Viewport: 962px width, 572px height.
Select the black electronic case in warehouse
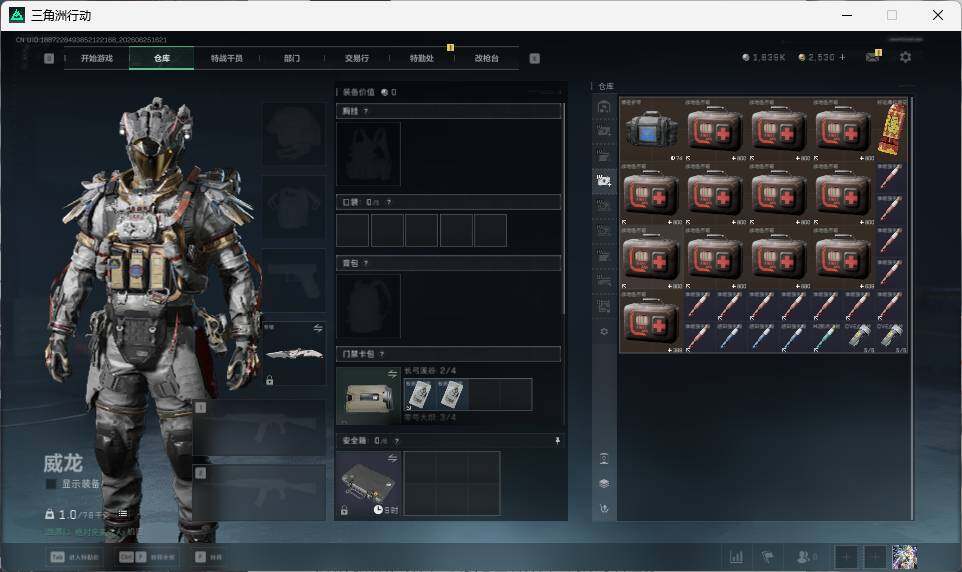[x=651, y=129]
